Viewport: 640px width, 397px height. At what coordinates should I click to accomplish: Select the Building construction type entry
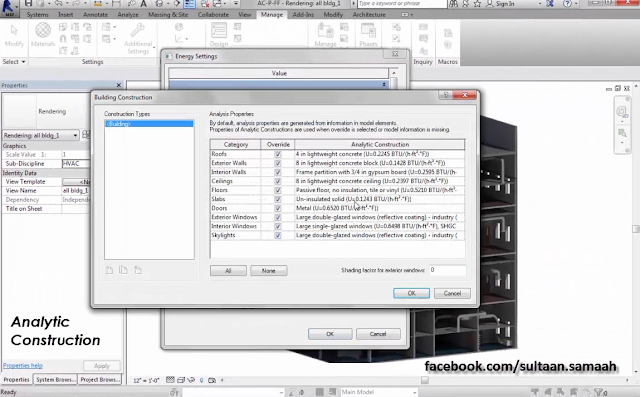(x=149, y=124)
